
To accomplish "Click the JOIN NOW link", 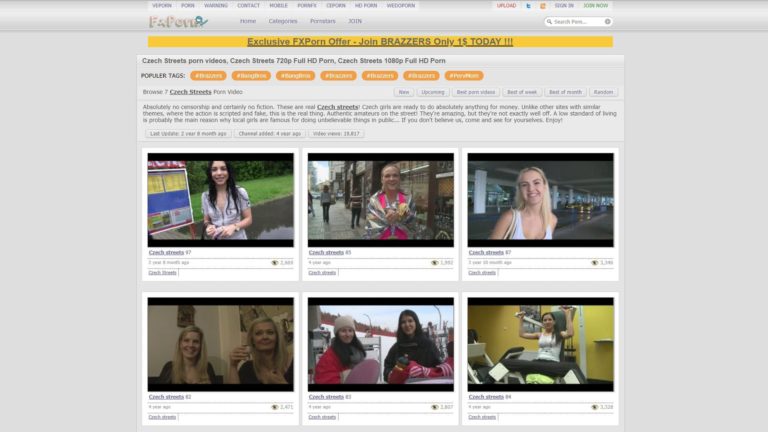I will 596,6.
